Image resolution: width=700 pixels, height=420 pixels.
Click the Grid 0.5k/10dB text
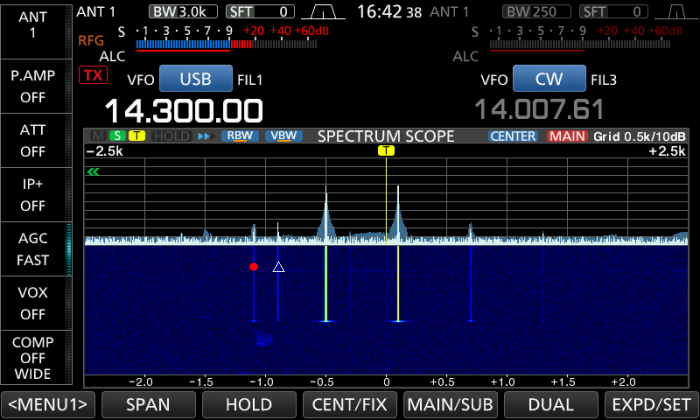click(639, 137)
